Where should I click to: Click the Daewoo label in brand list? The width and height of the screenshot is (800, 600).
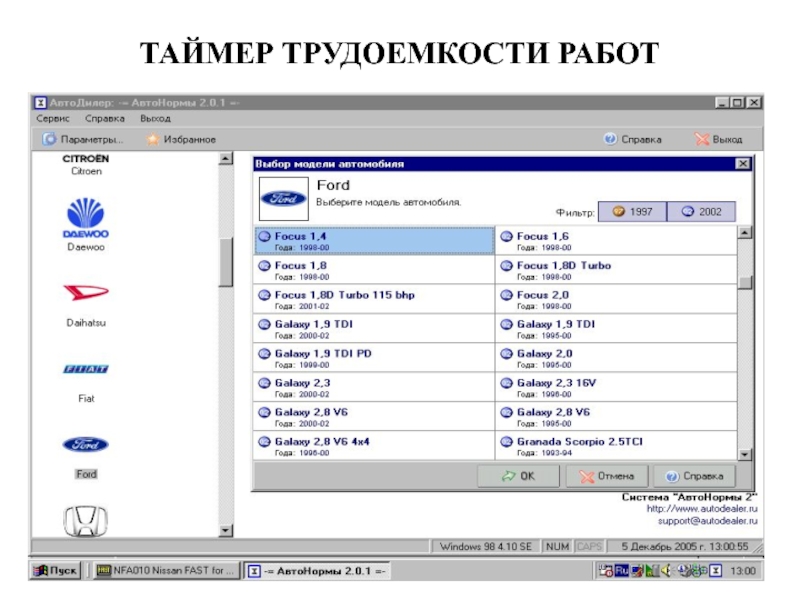86,247
